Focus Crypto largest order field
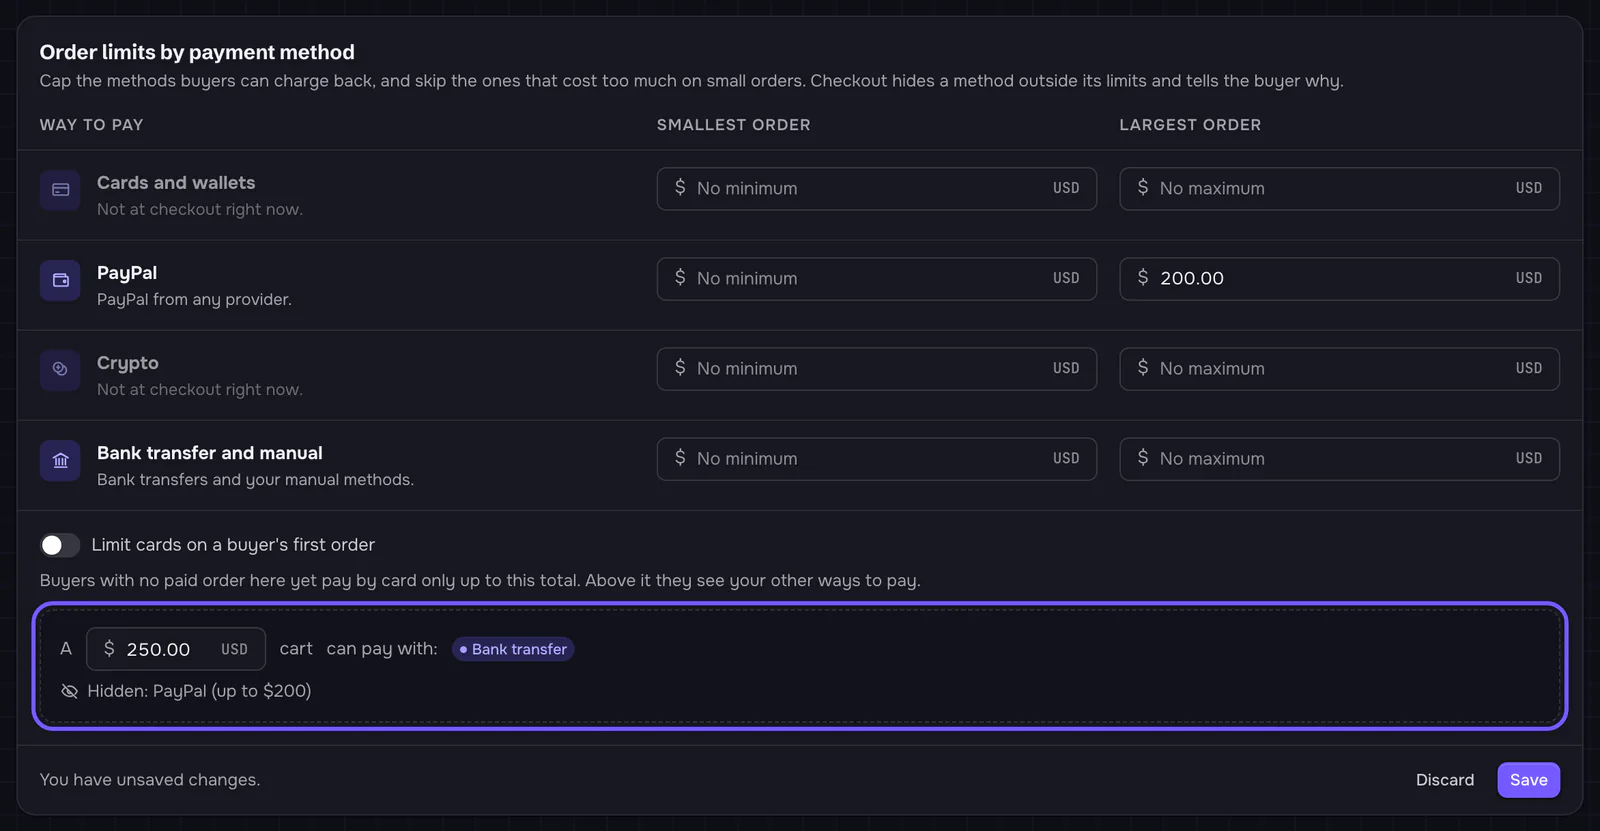Screen dimensions: 1600x831 1339,368
